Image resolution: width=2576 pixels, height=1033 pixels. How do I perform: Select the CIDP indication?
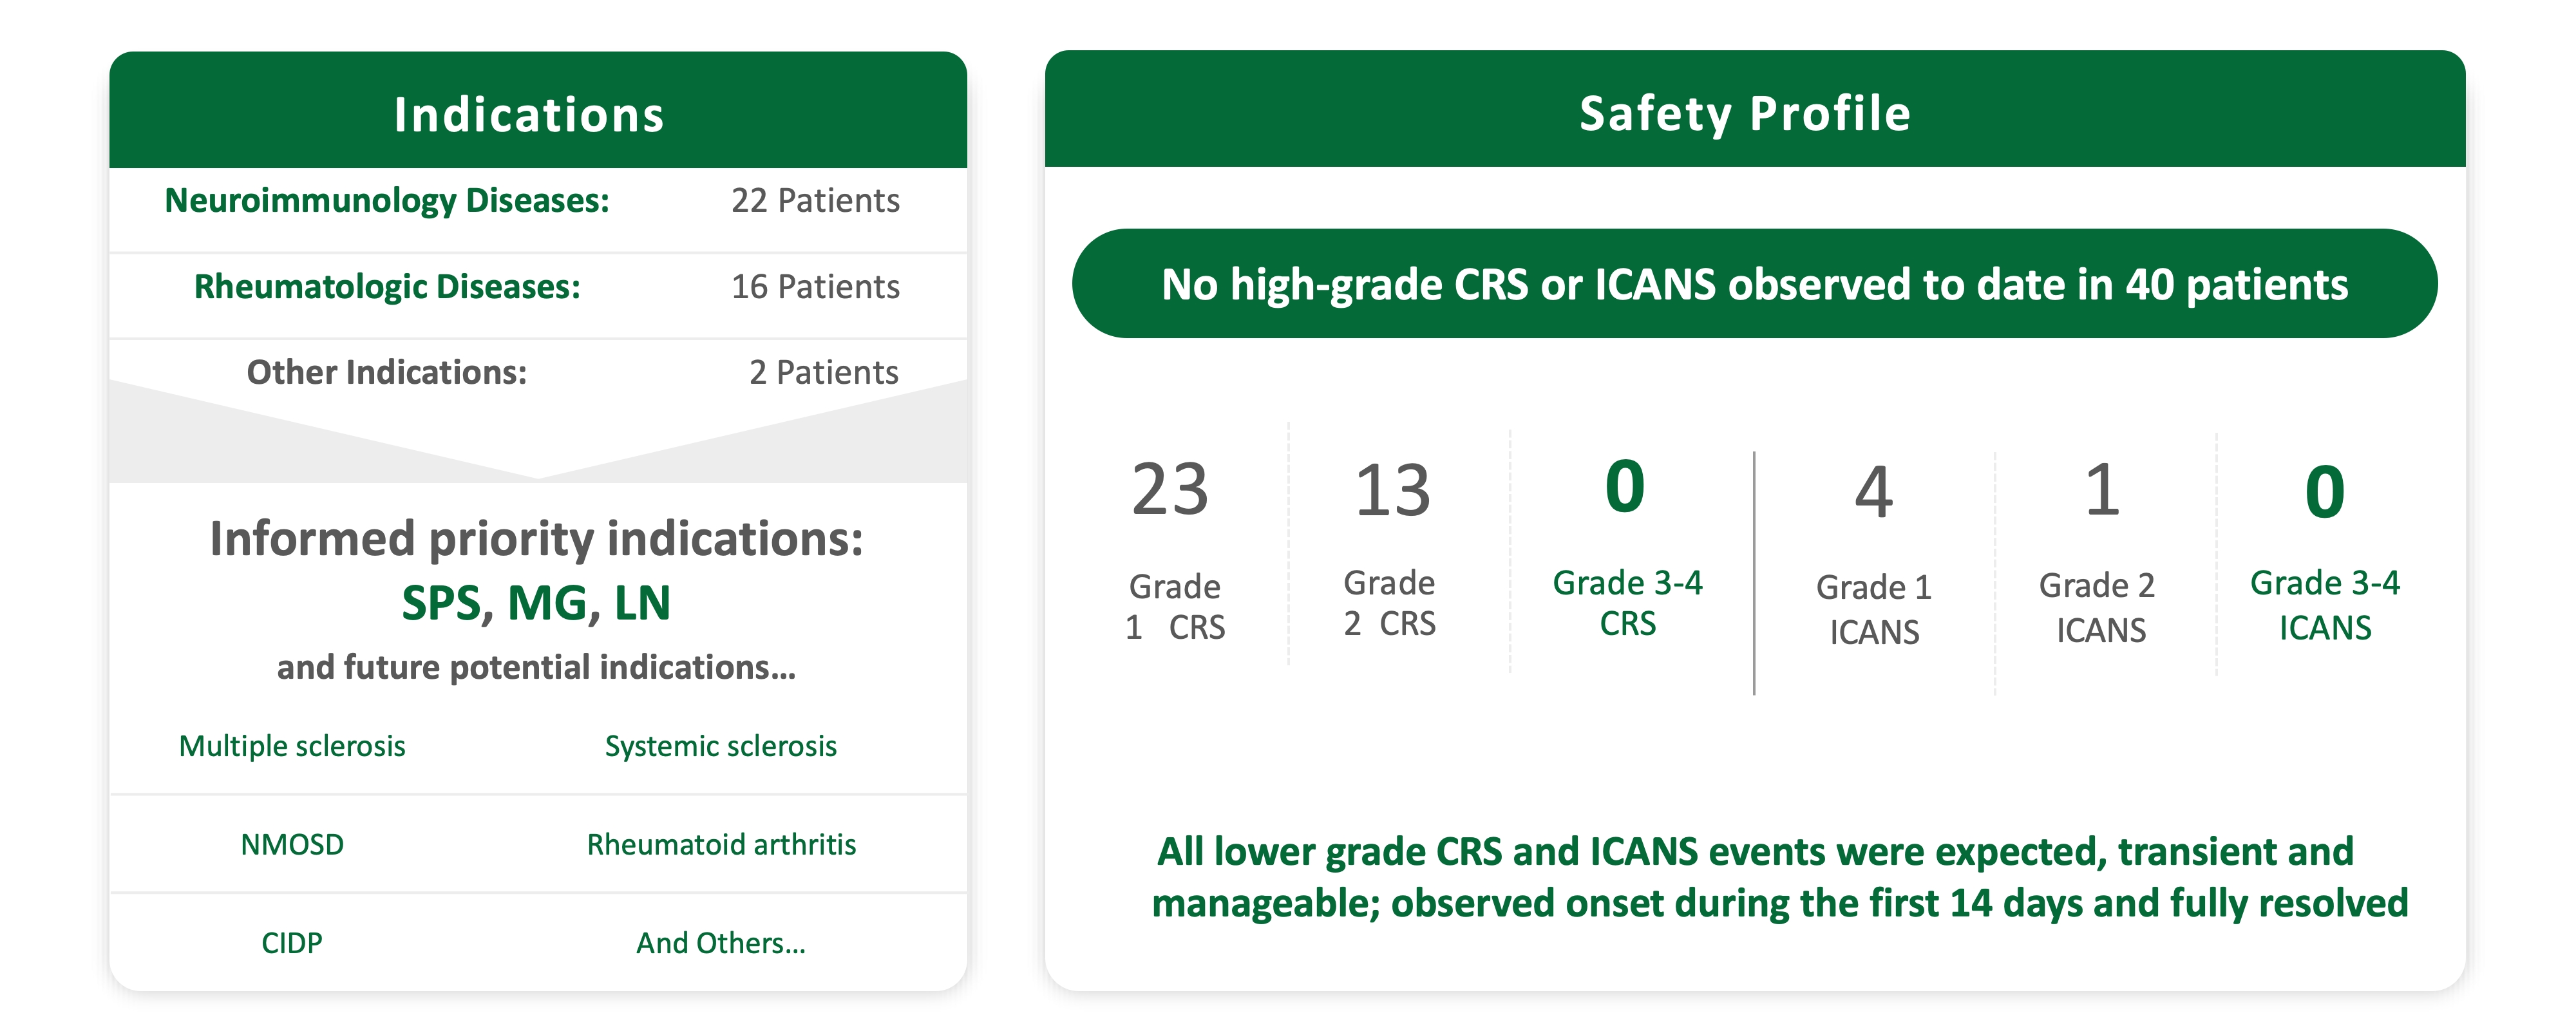tap(292, 943)
